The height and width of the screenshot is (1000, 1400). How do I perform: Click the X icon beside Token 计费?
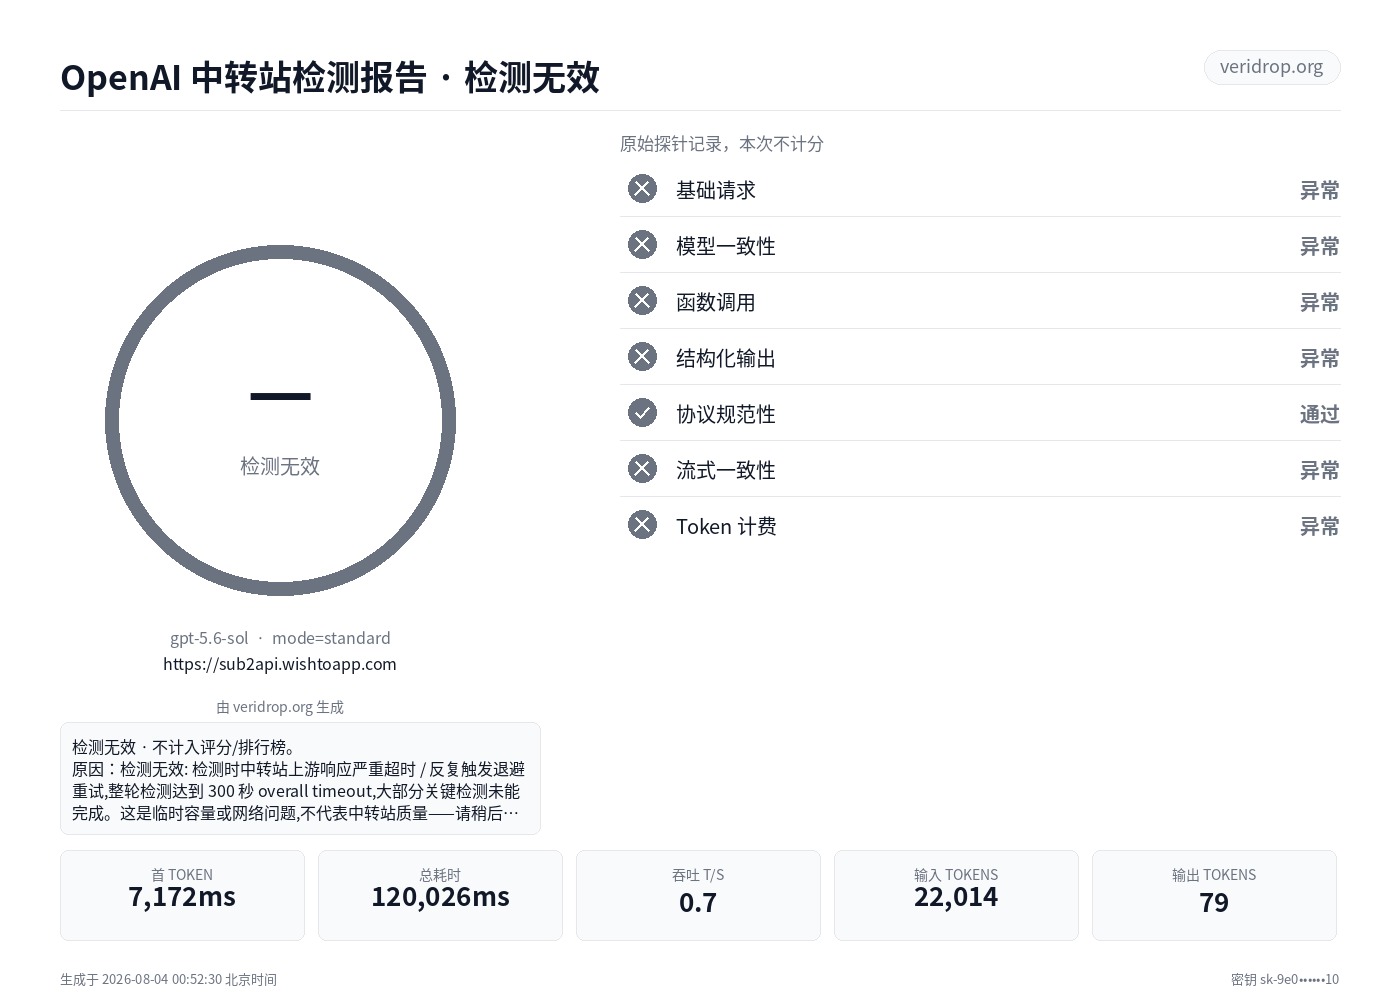[642, 525]
